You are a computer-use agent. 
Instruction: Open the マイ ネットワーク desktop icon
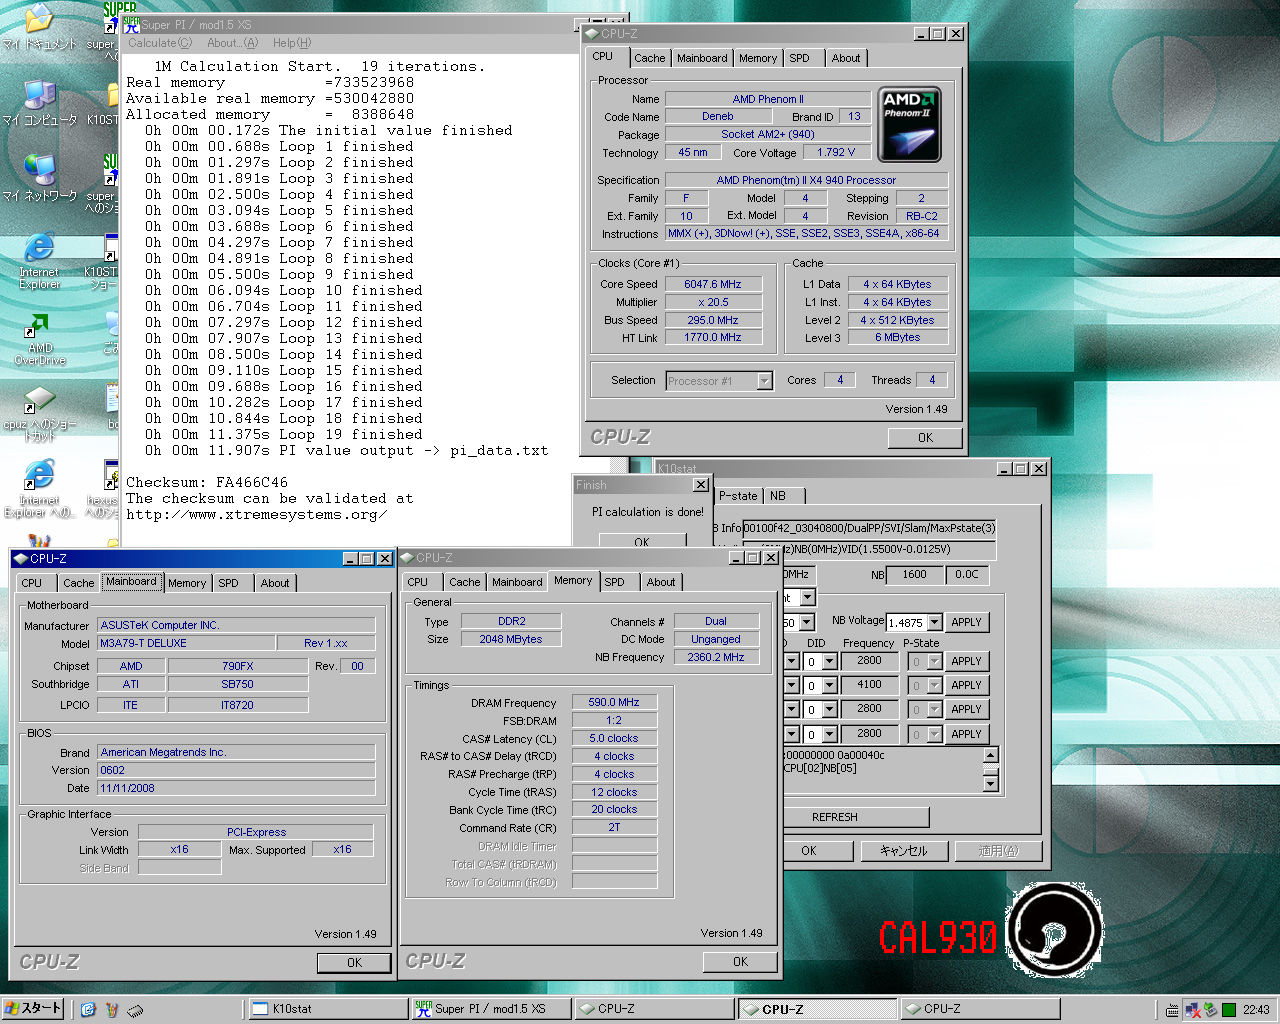tap(39, 178)
